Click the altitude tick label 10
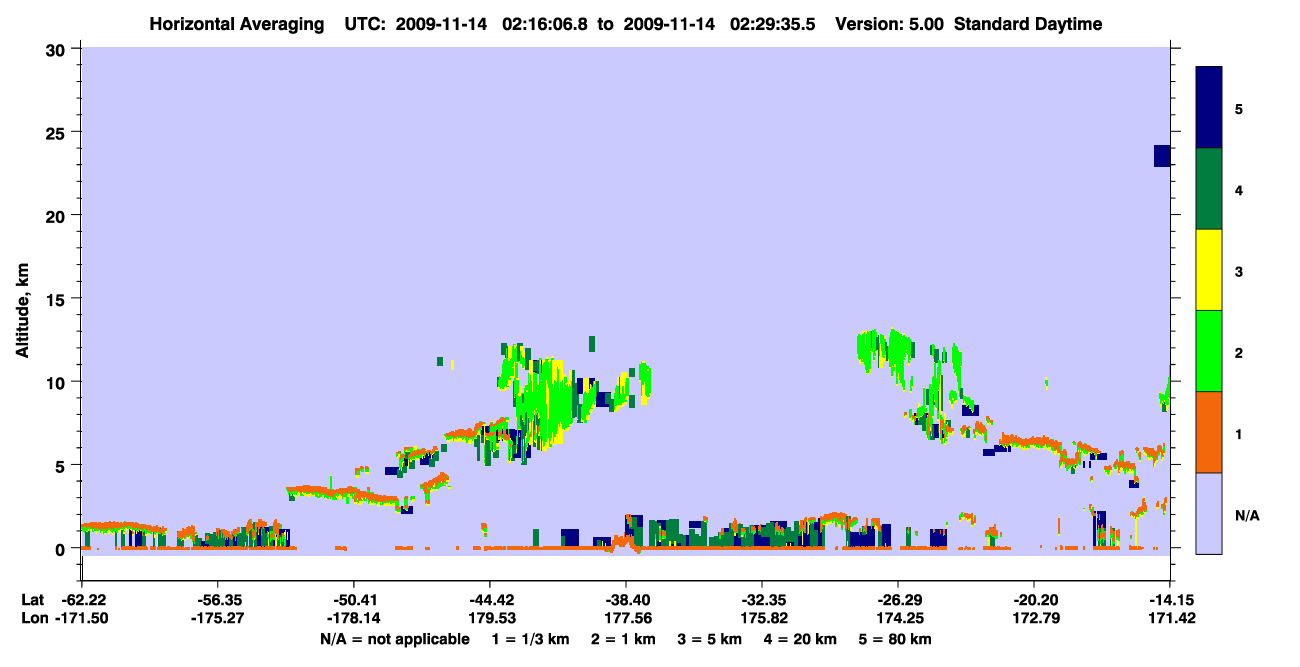The image size is (1300, 667). click(58, 382)
